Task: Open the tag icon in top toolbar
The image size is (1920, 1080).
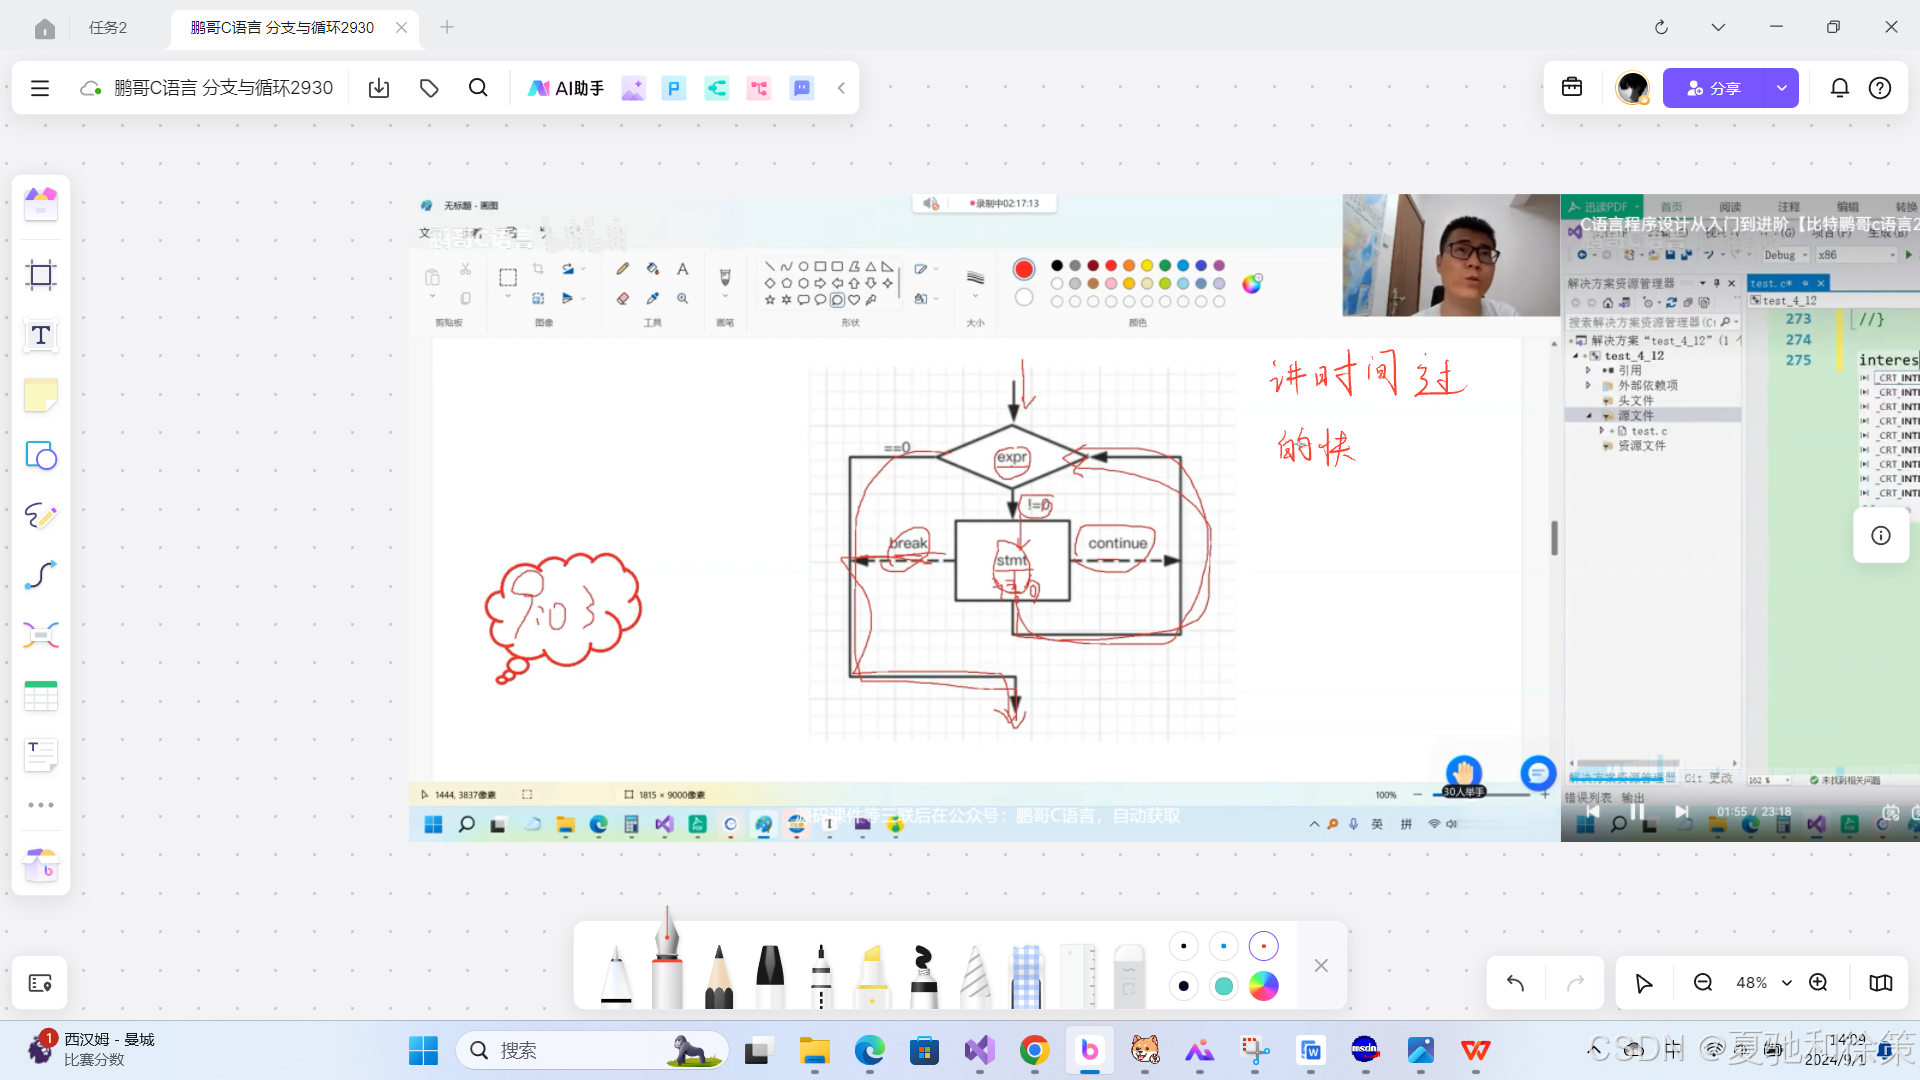Action: (429, 88)
